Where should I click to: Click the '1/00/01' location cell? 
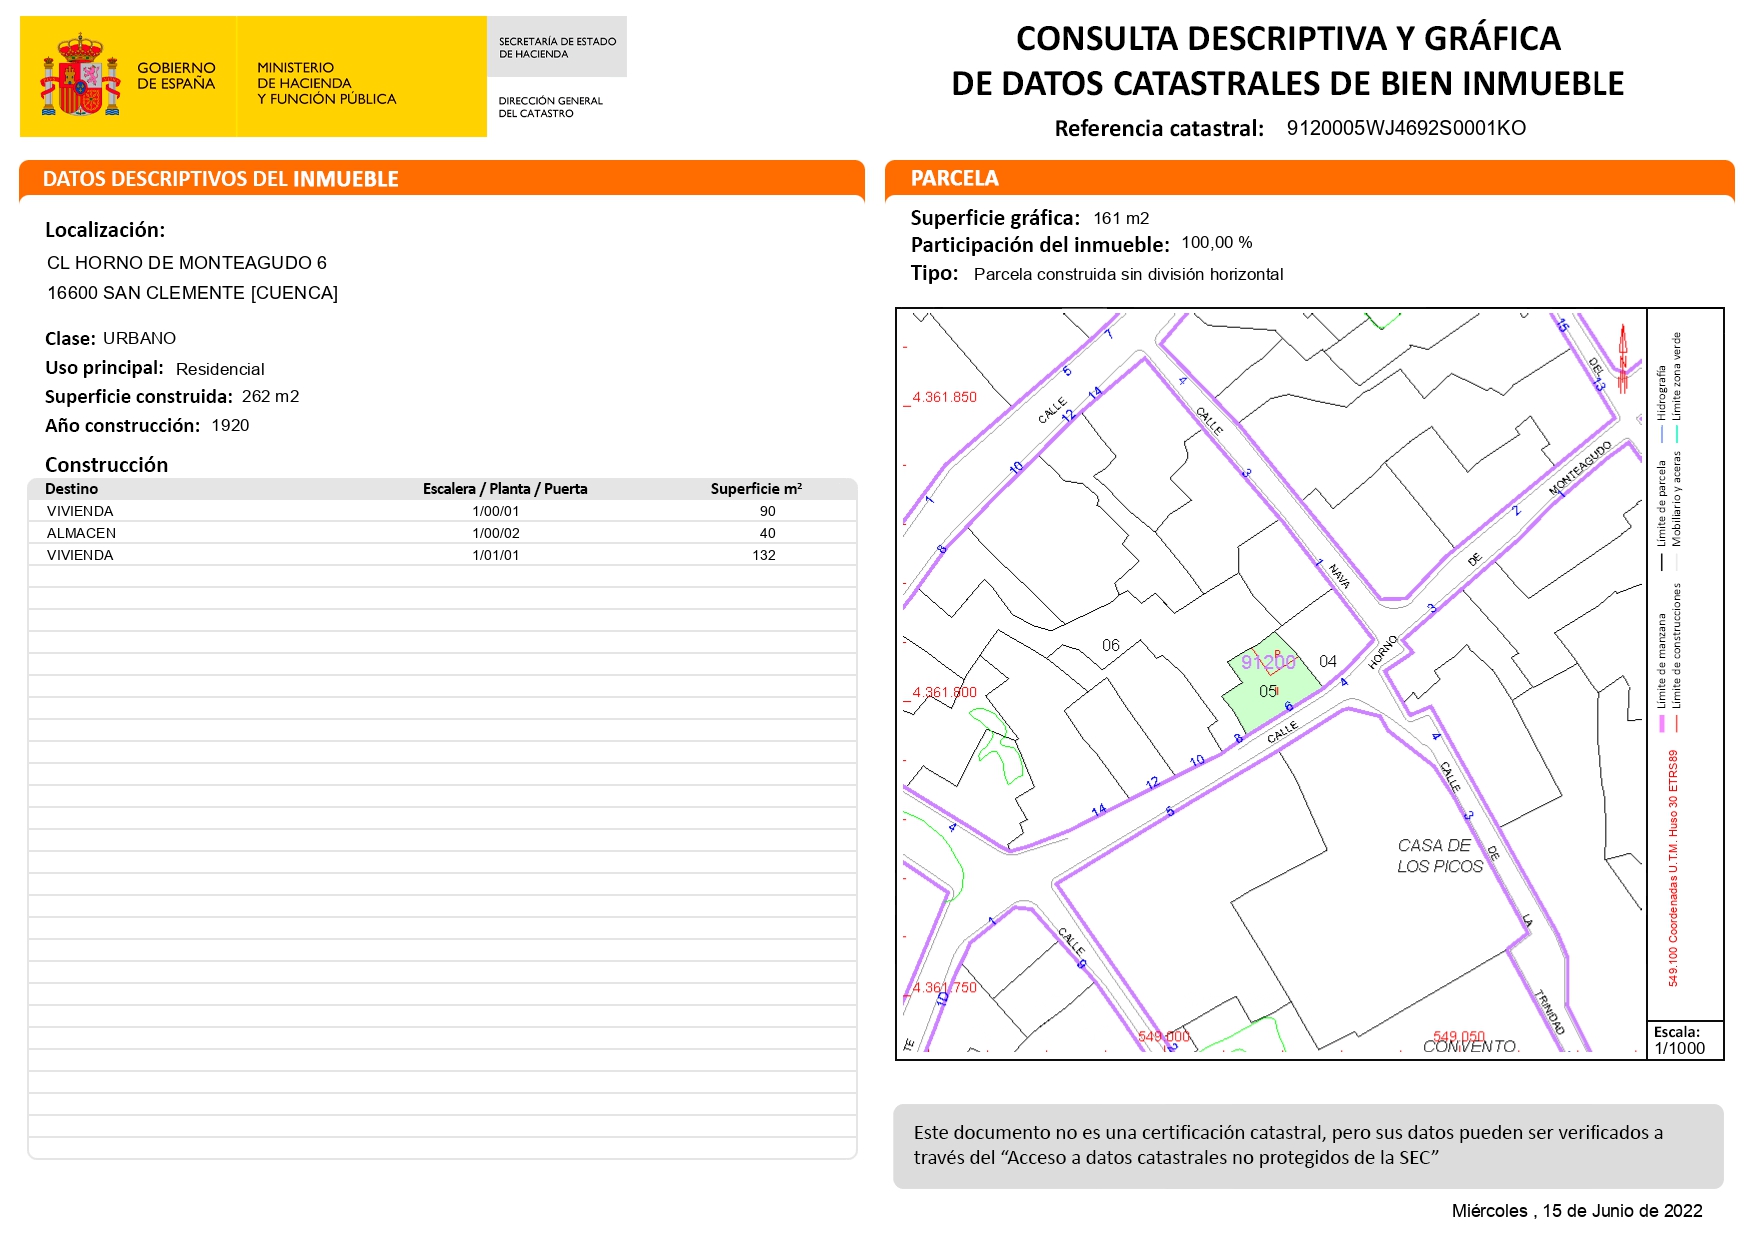(x=496, y=511)
